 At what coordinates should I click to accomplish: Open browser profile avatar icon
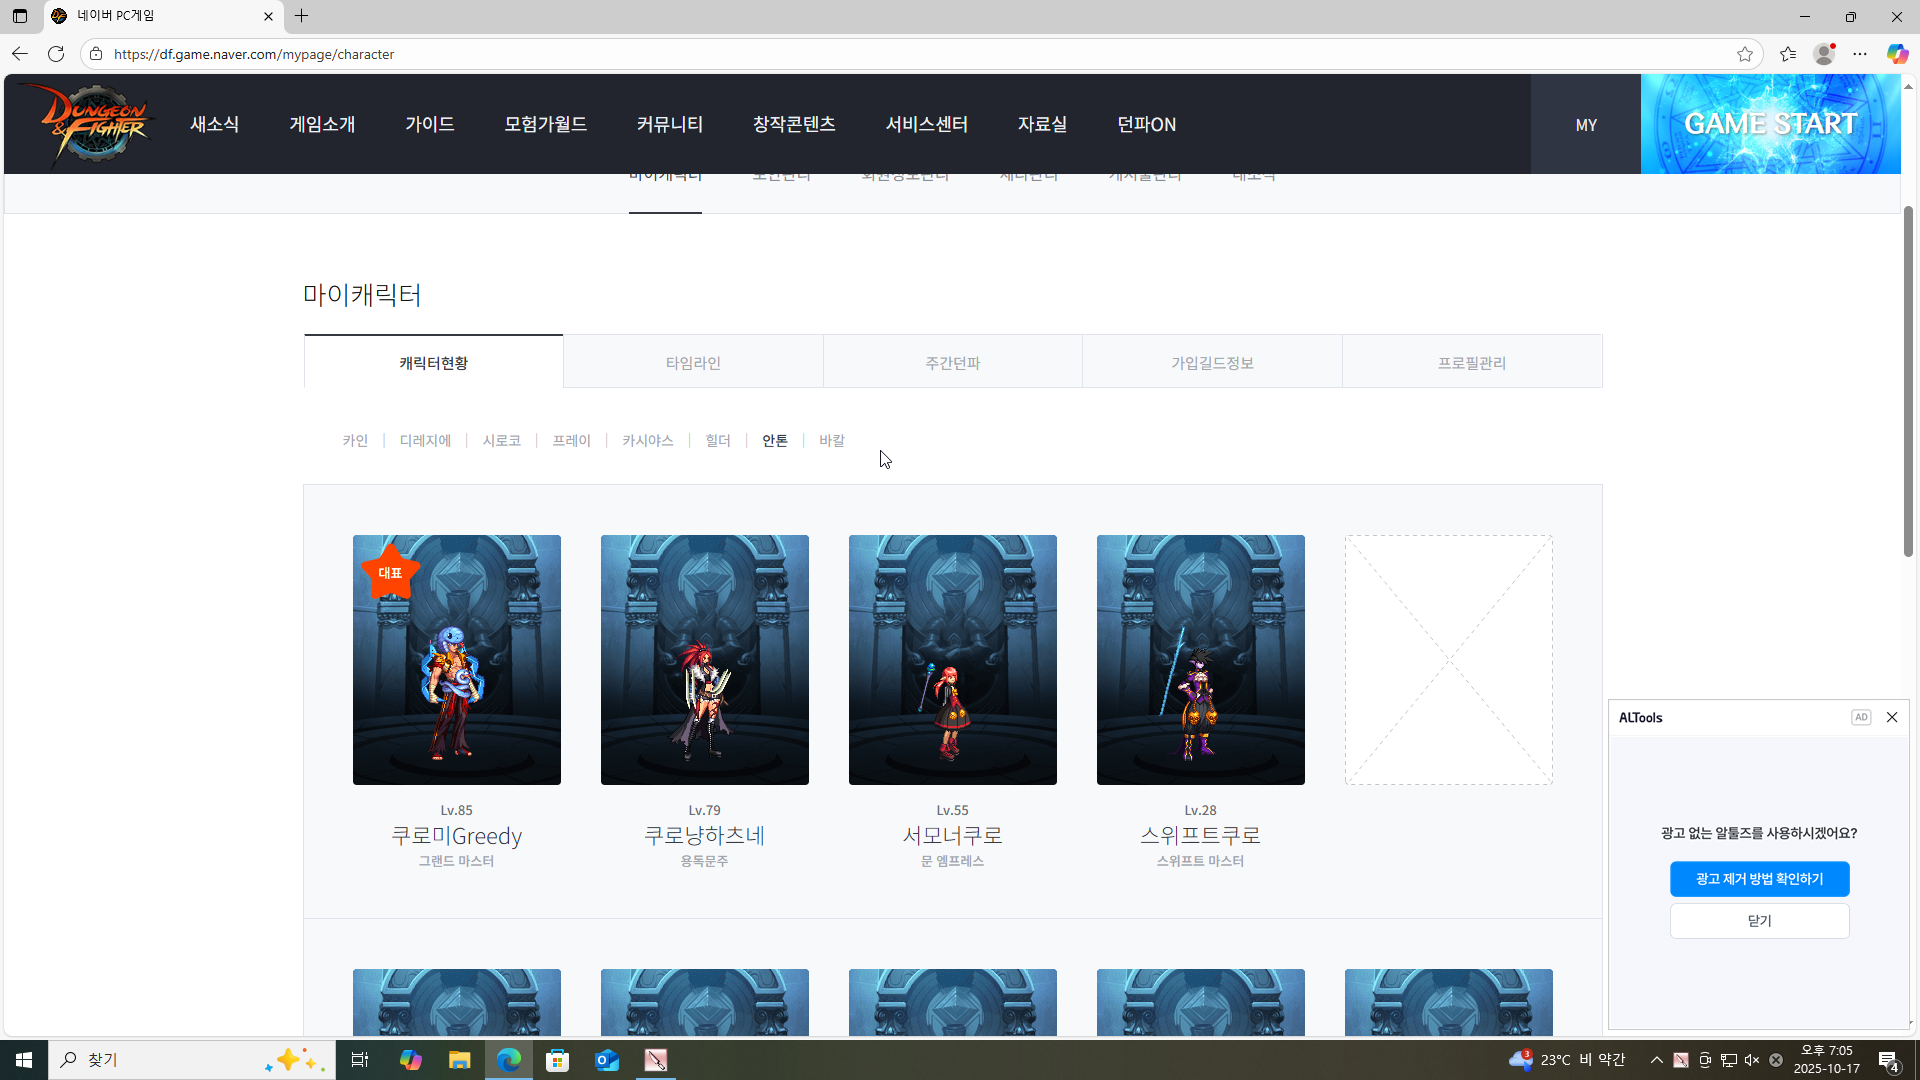[x=1824, y=54]
